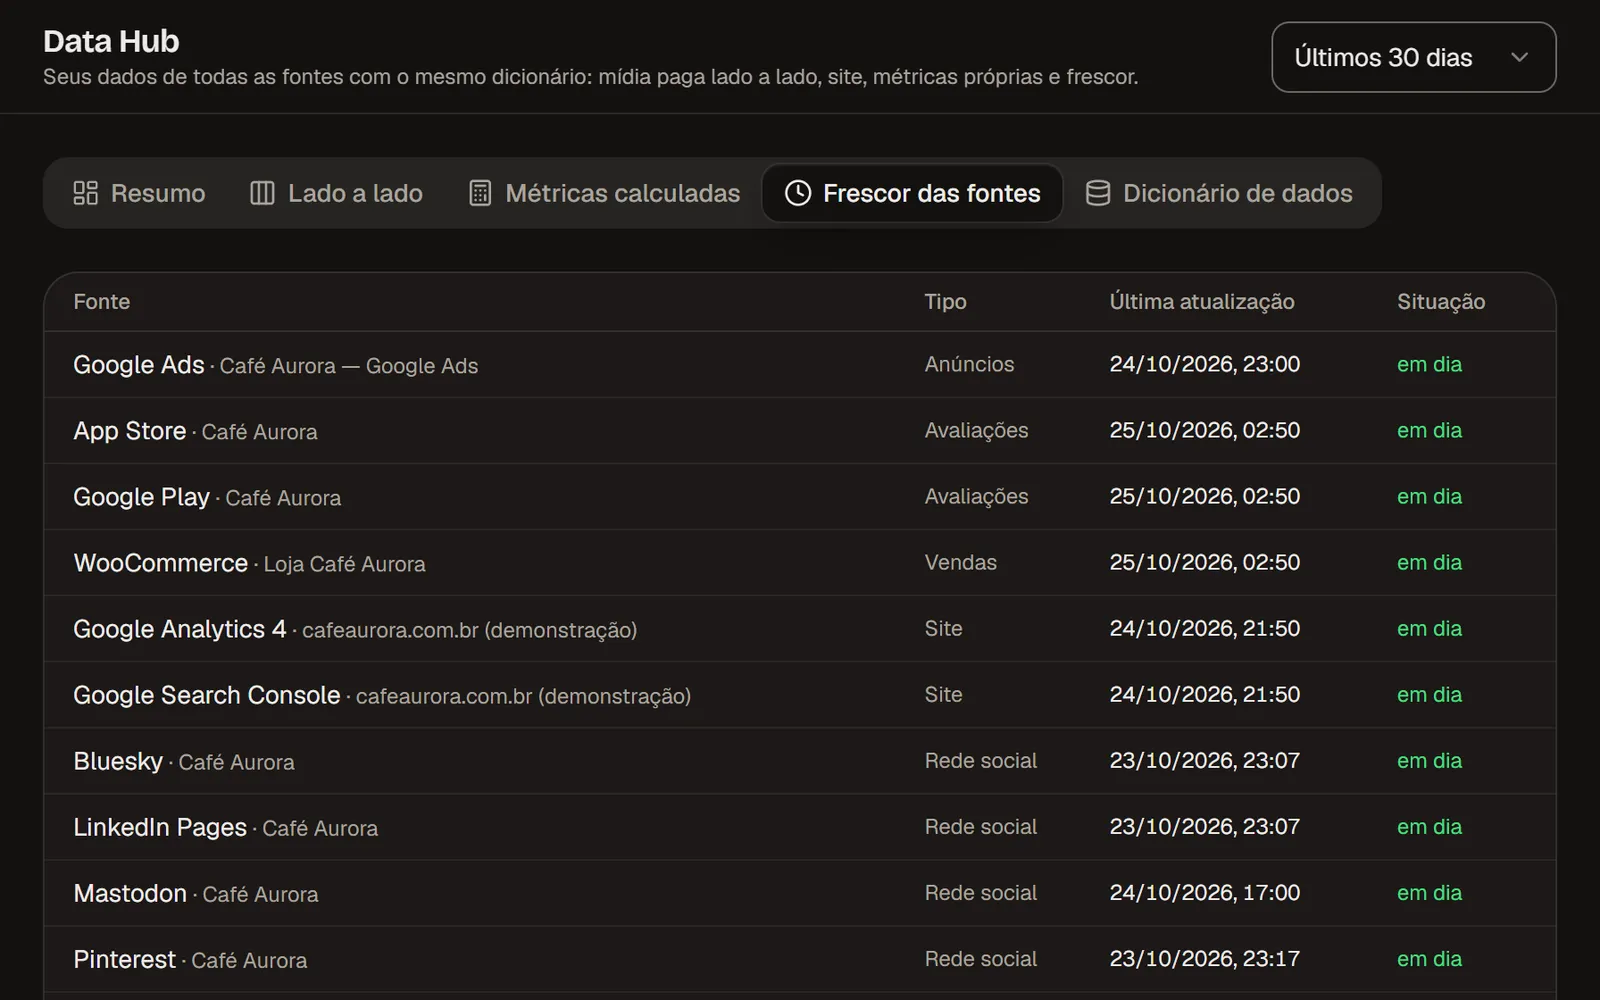Click the 24/10/2026, 17:00 Mastodon timestamp
Viewport: 1600px width, 1000px height.
click(1204, 892)
